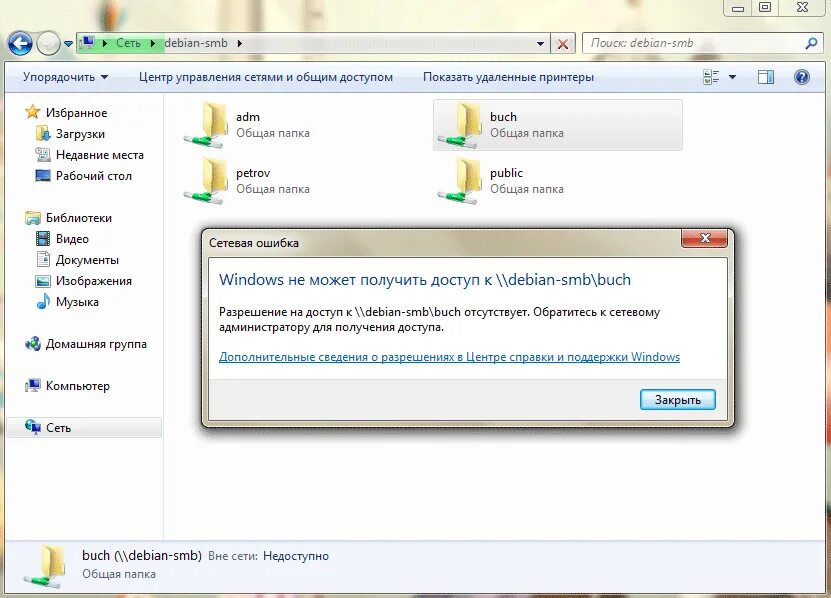Click the Недавние места icon
The width and height of the screenshot is (831, 598).
(x=42, y=154)
